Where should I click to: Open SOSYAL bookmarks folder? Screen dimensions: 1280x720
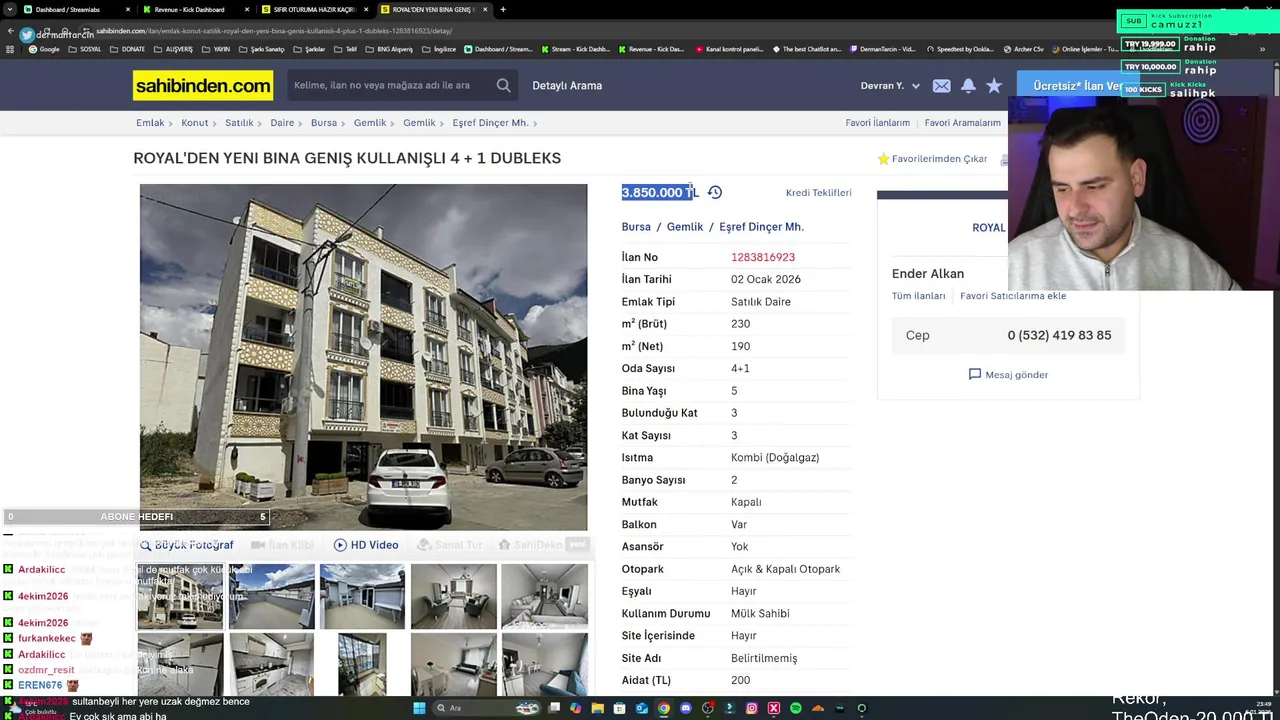85,49
